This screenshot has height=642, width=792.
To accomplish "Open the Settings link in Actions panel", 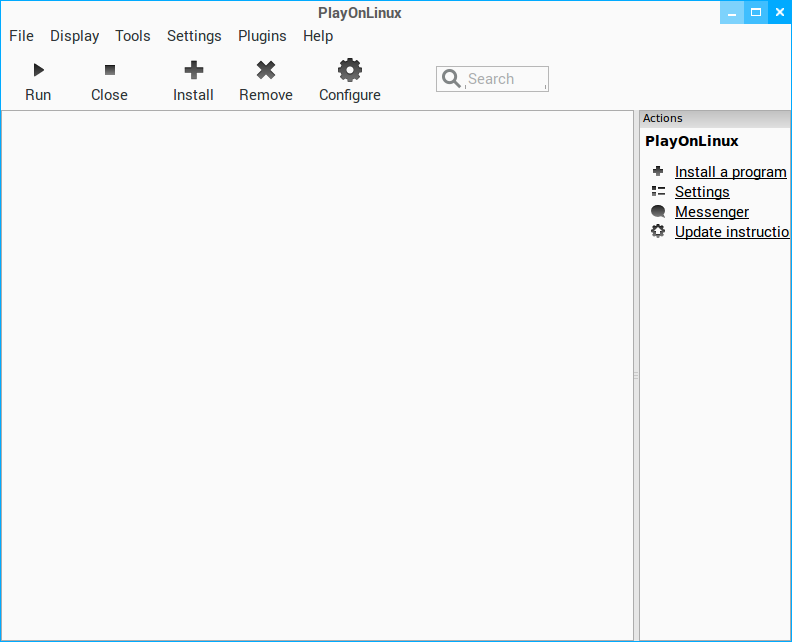I will pyautogui.click(x=702, y=192).
